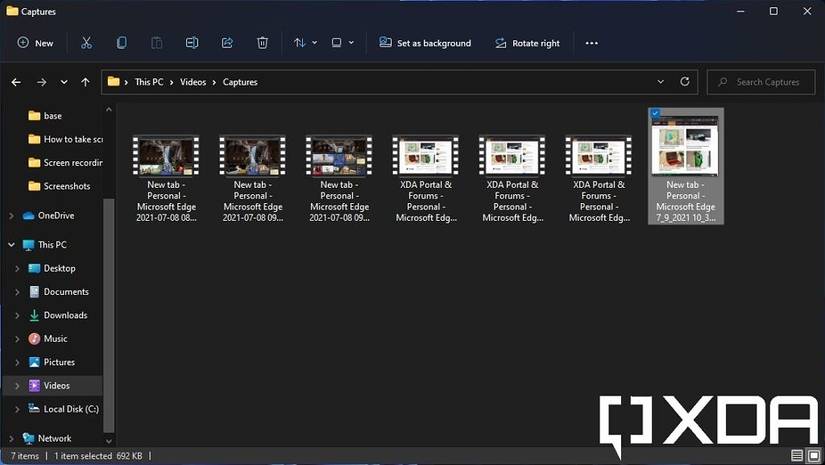Click the navigation pane scrollbar
Viewport: 825px width, 465px height.
point(108,315)
